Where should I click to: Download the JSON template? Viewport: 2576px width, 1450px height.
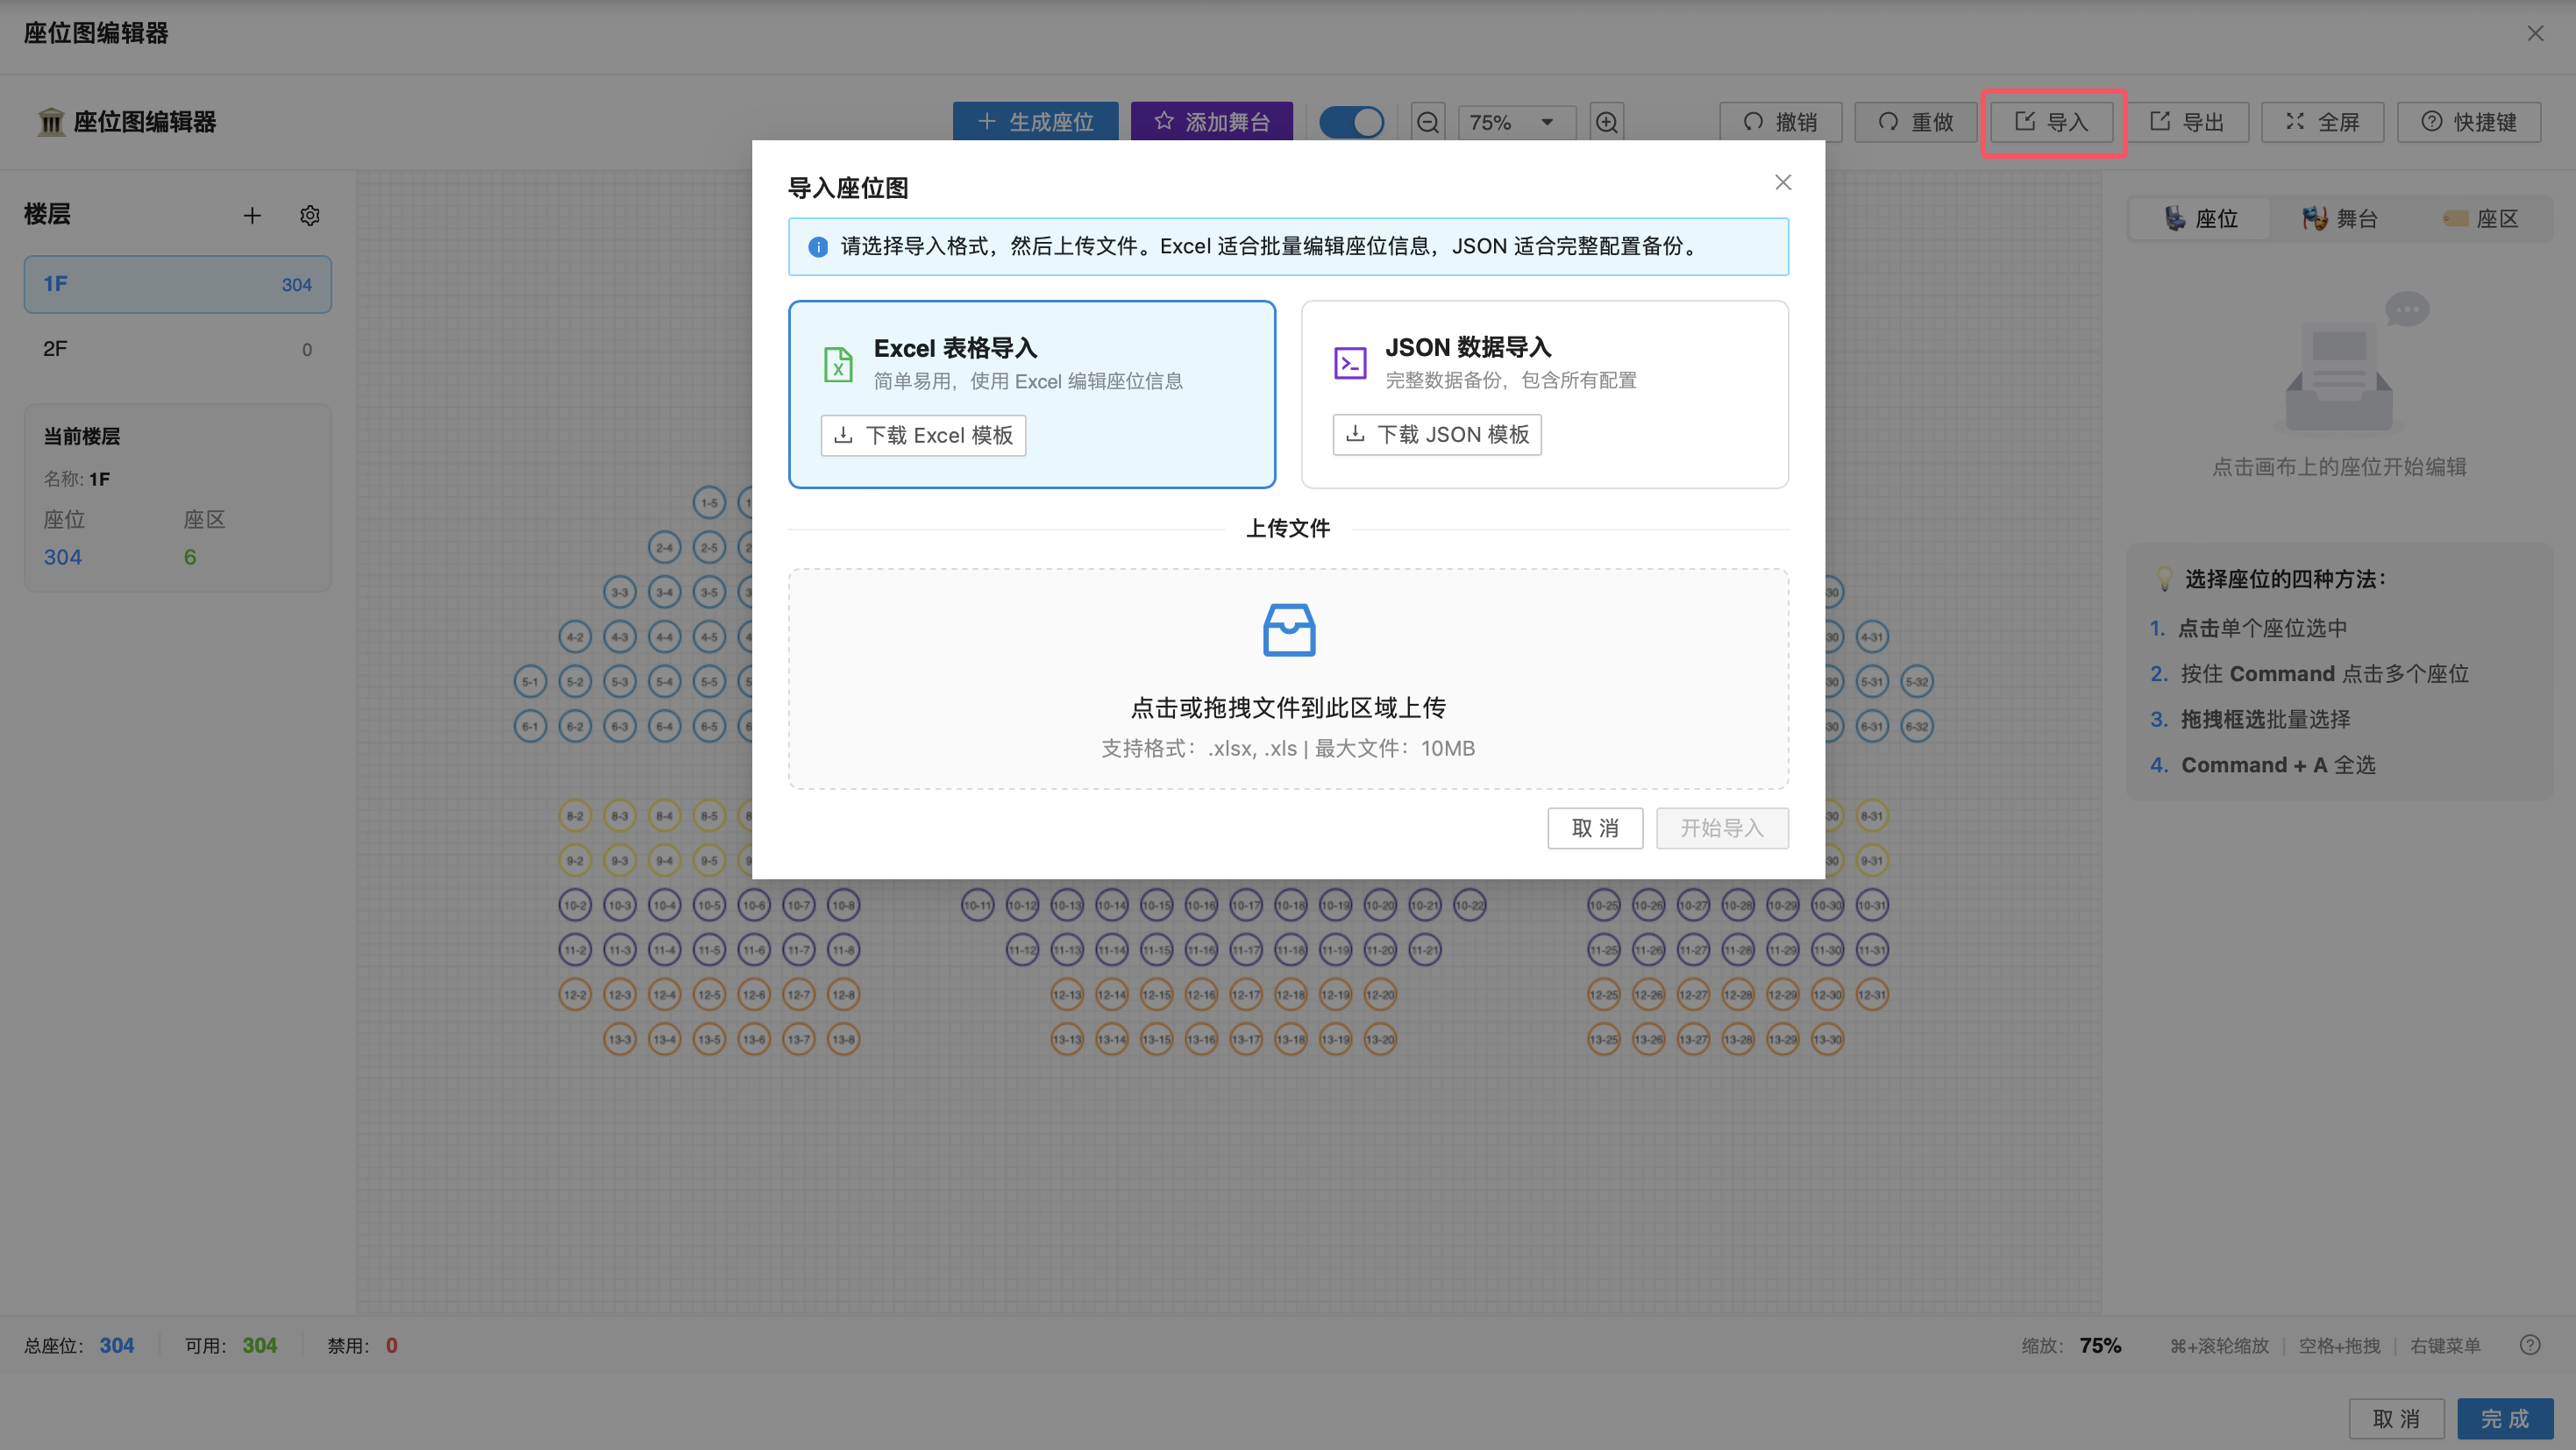(1436, 434)
